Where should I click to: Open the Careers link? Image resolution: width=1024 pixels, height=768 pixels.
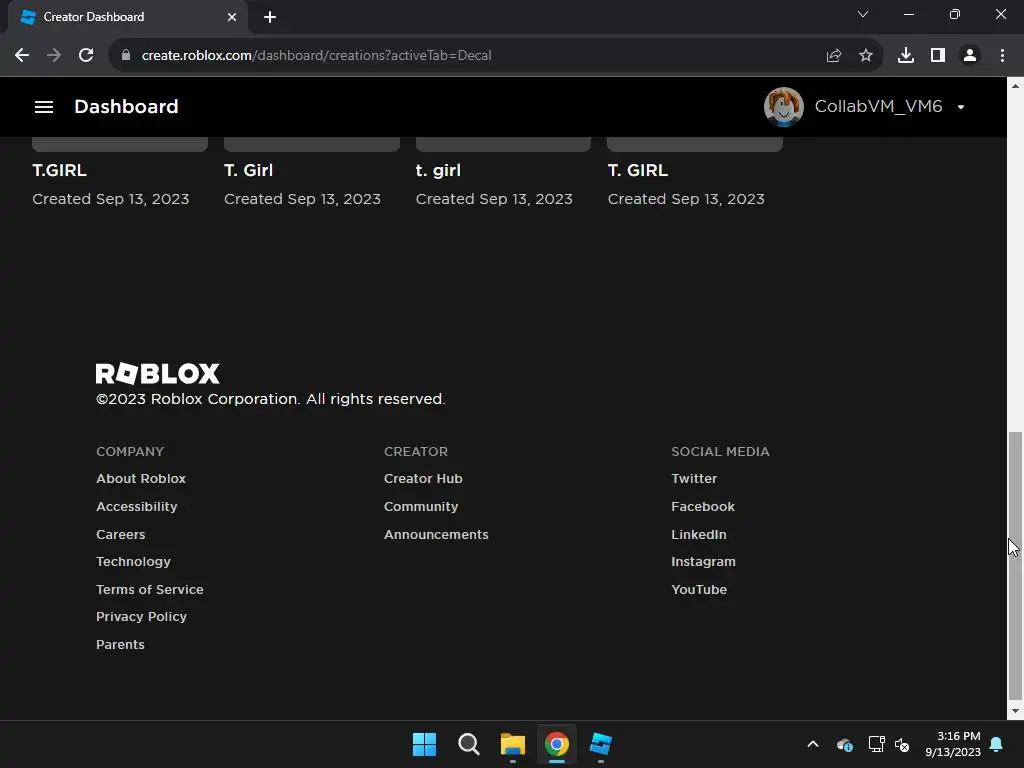(121, 534)
